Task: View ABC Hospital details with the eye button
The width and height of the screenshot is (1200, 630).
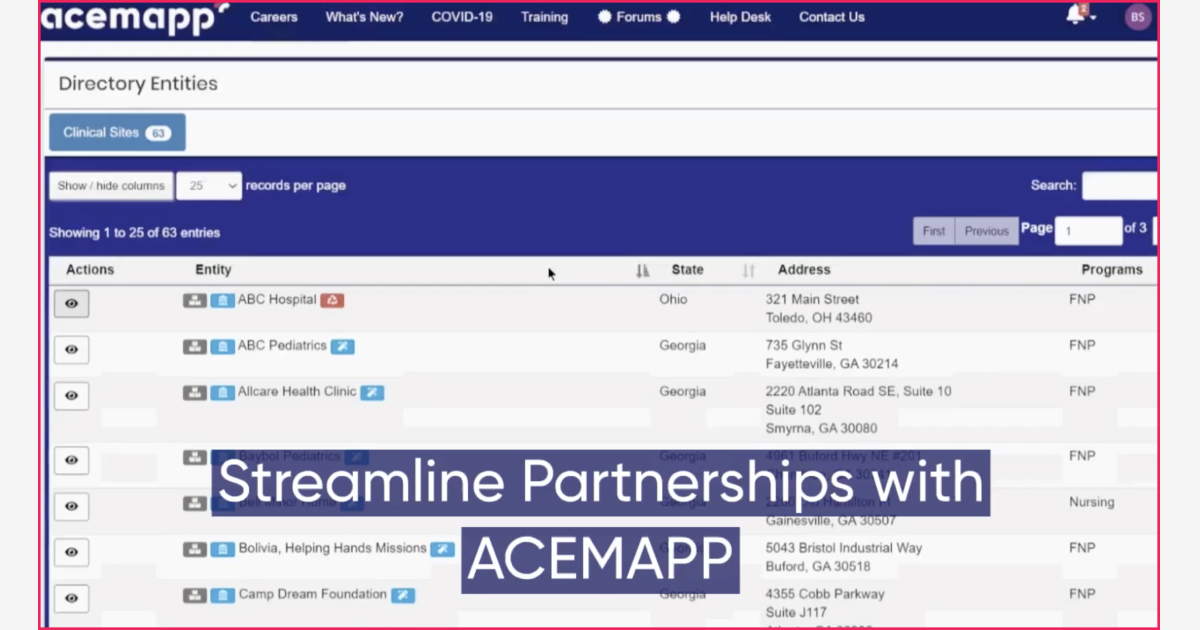Action: point(71,303)
